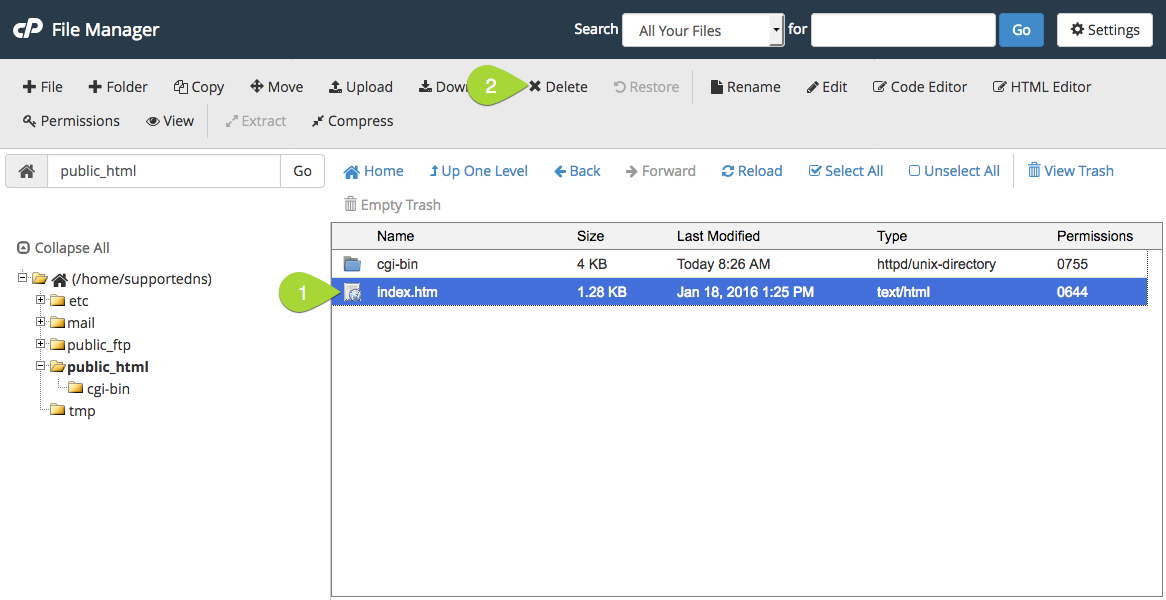Image resolution: width=1166 pixels, height=600 pixels.
Task: View the selected file
Action: [170, 120]
